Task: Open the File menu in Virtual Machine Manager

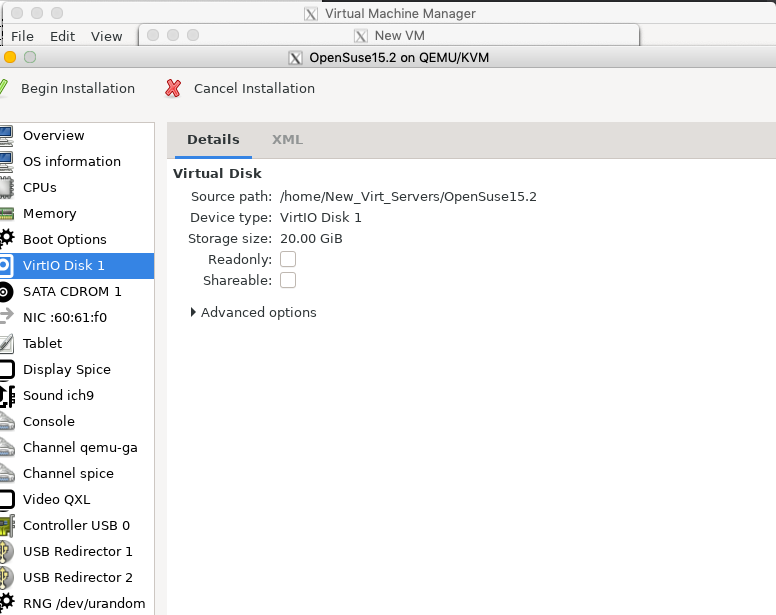Action: pos(22,37)
